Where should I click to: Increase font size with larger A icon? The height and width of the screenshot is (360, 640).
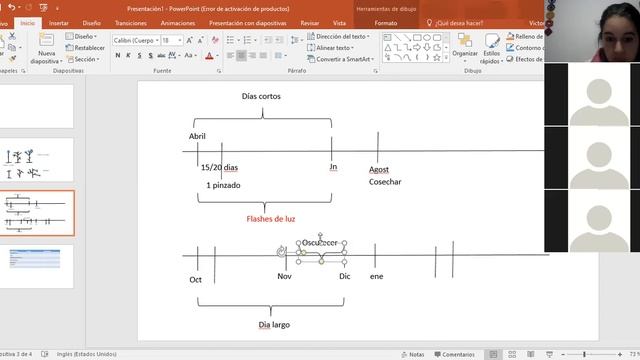point(189,40)
